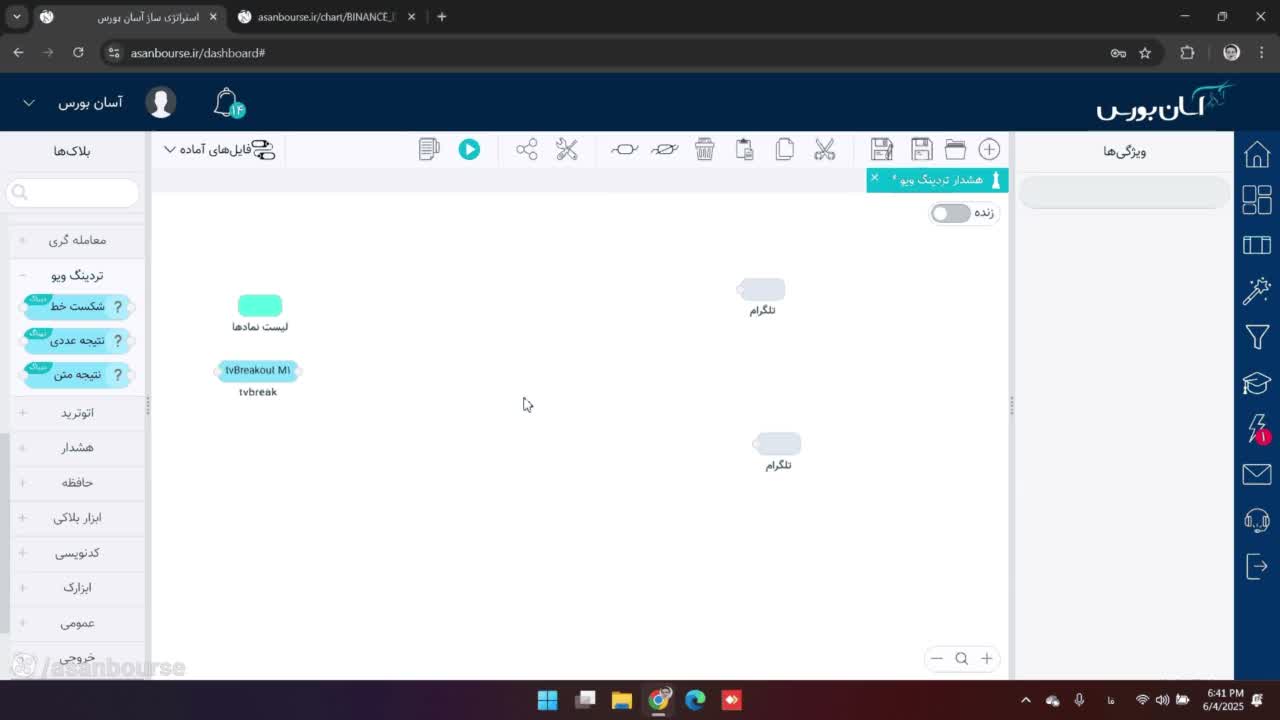Zoom in canvas with plus button
The width and height of the screenshot is (1280, 720).
pos(986,658)
